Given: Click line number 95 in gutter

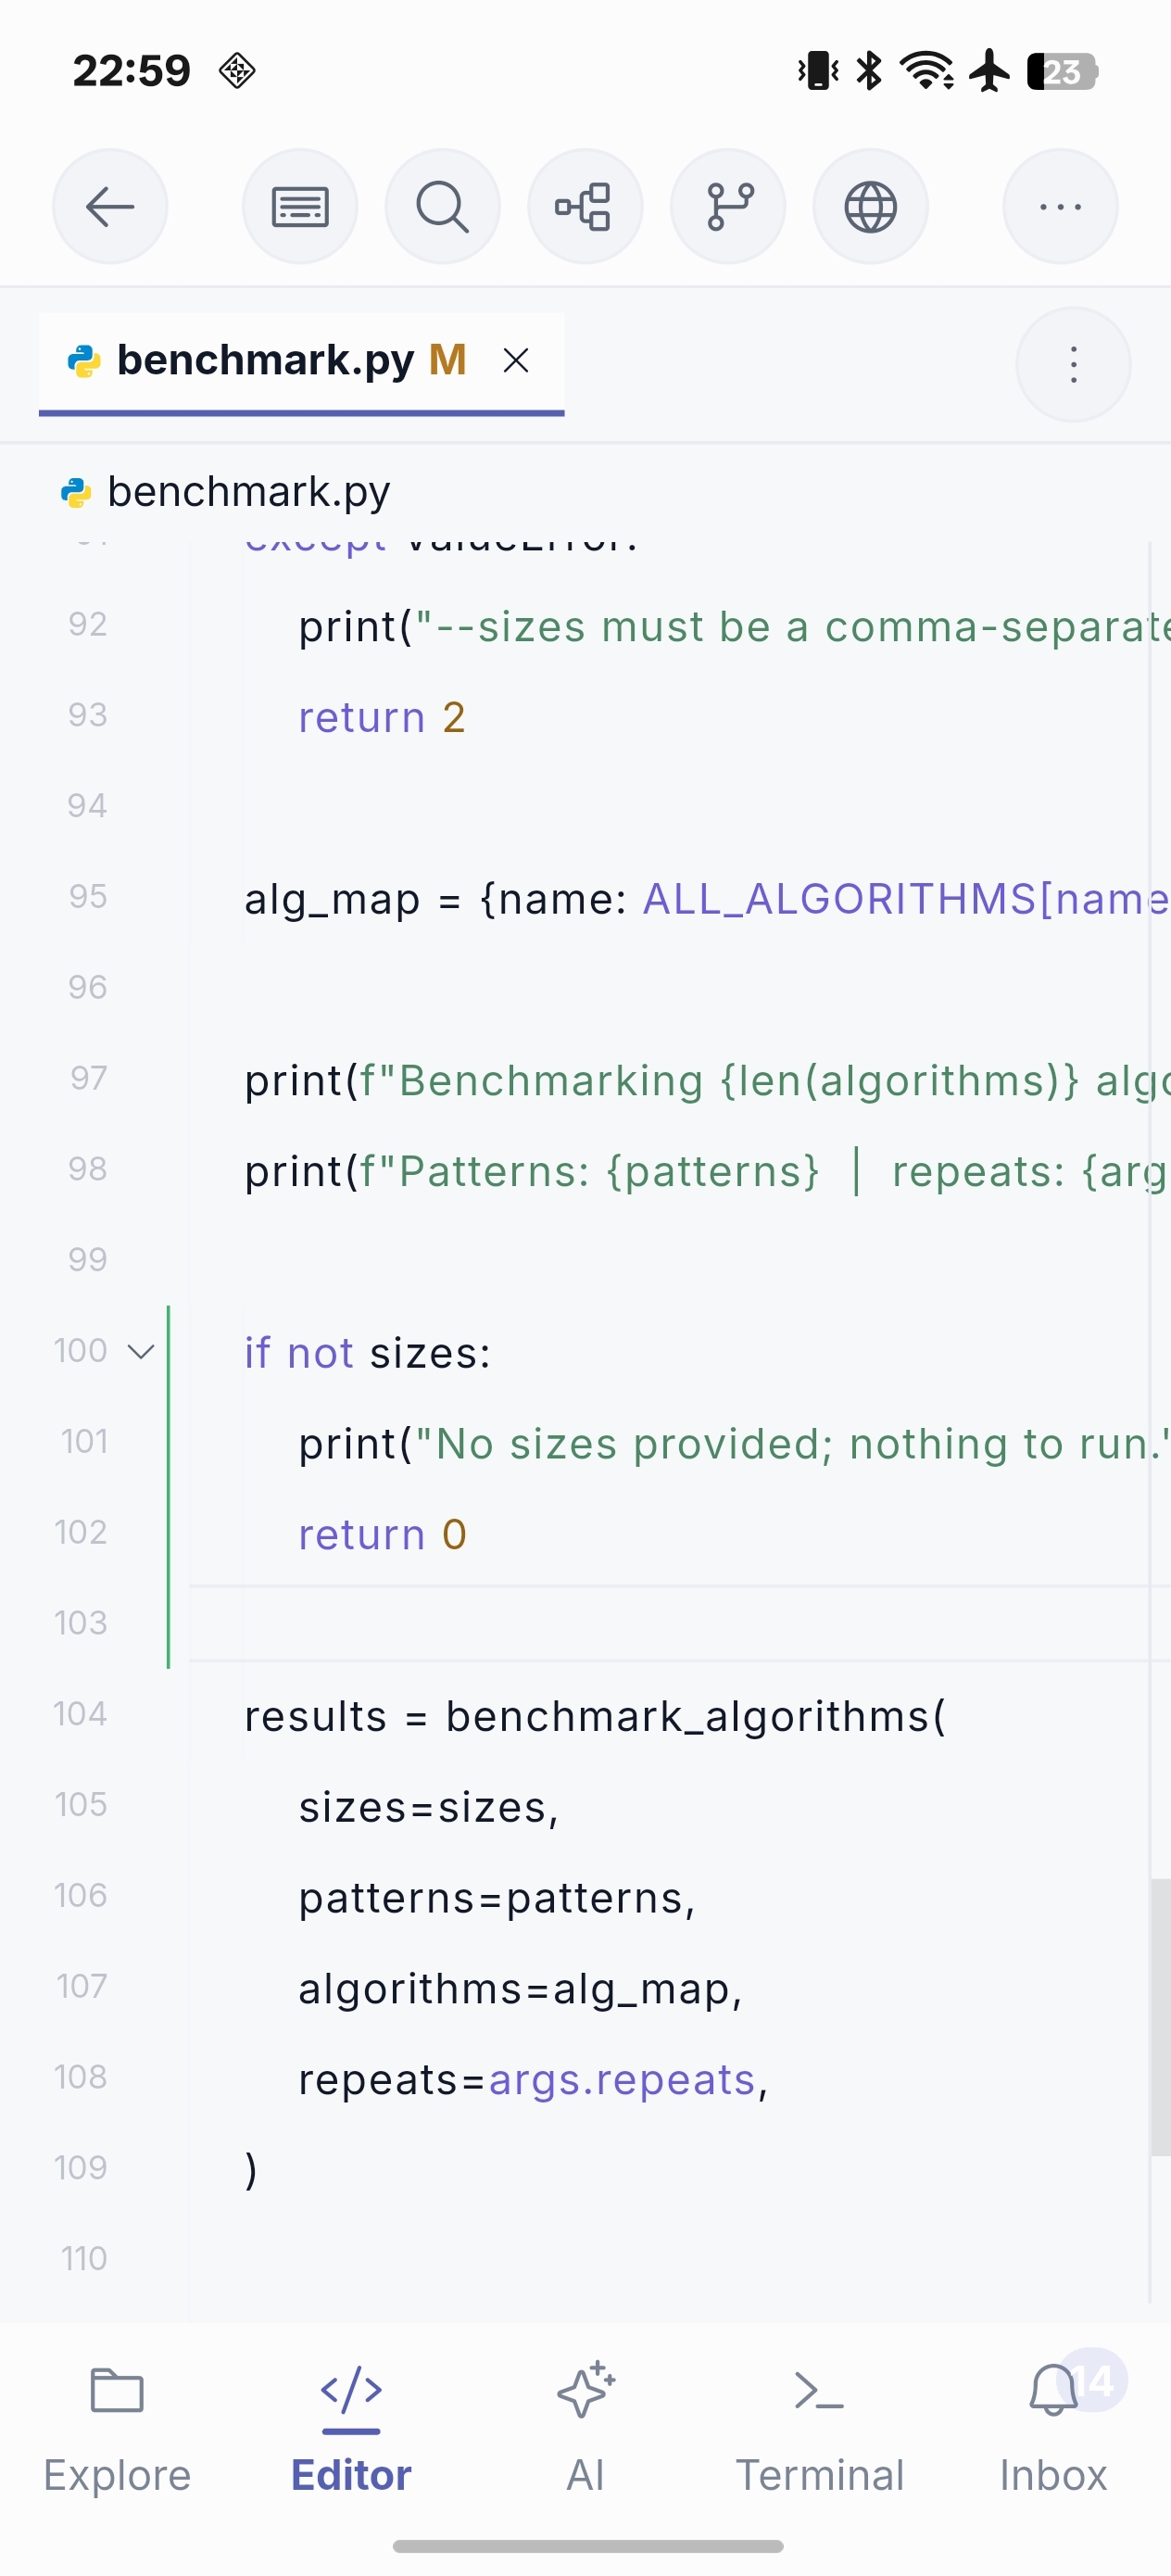Looking at the screenshot, I should 88,897.
